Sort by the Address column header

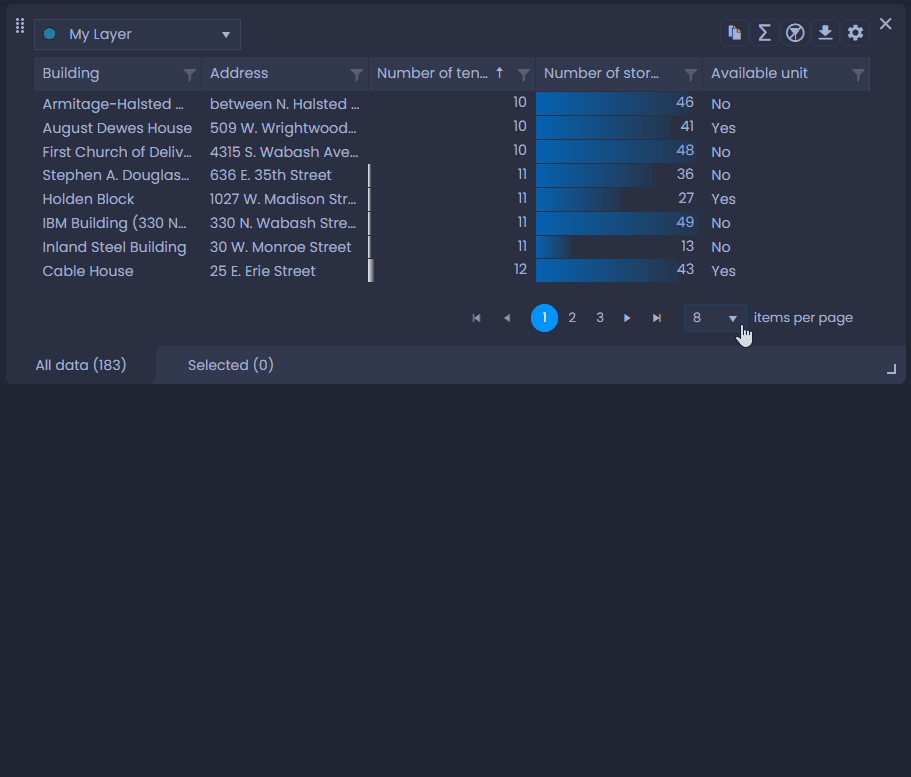tap(239, 73)
